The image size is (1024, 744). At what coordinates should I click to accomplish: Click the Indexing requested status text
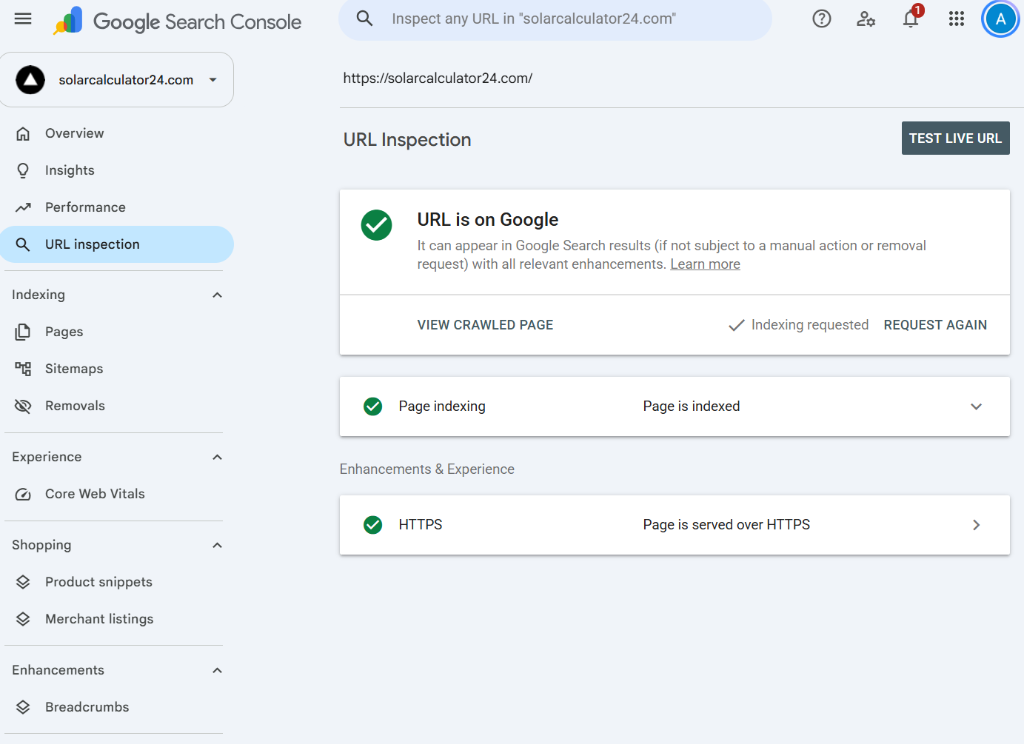(810, 325)
